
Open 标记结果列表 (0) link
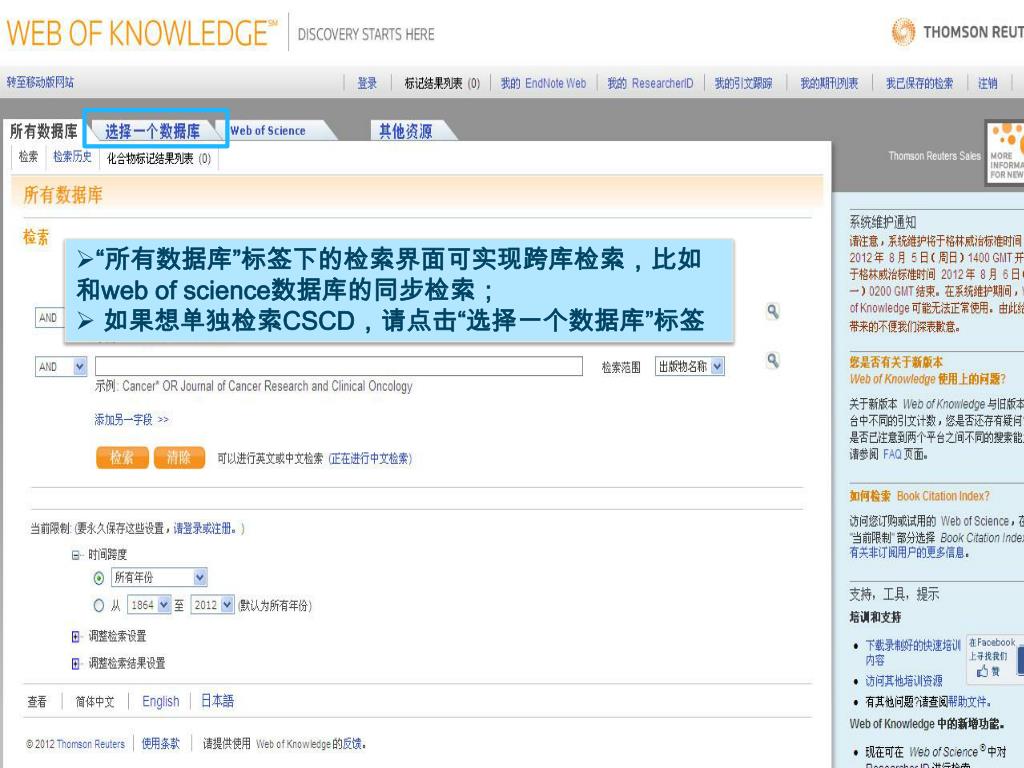[442, 83]
